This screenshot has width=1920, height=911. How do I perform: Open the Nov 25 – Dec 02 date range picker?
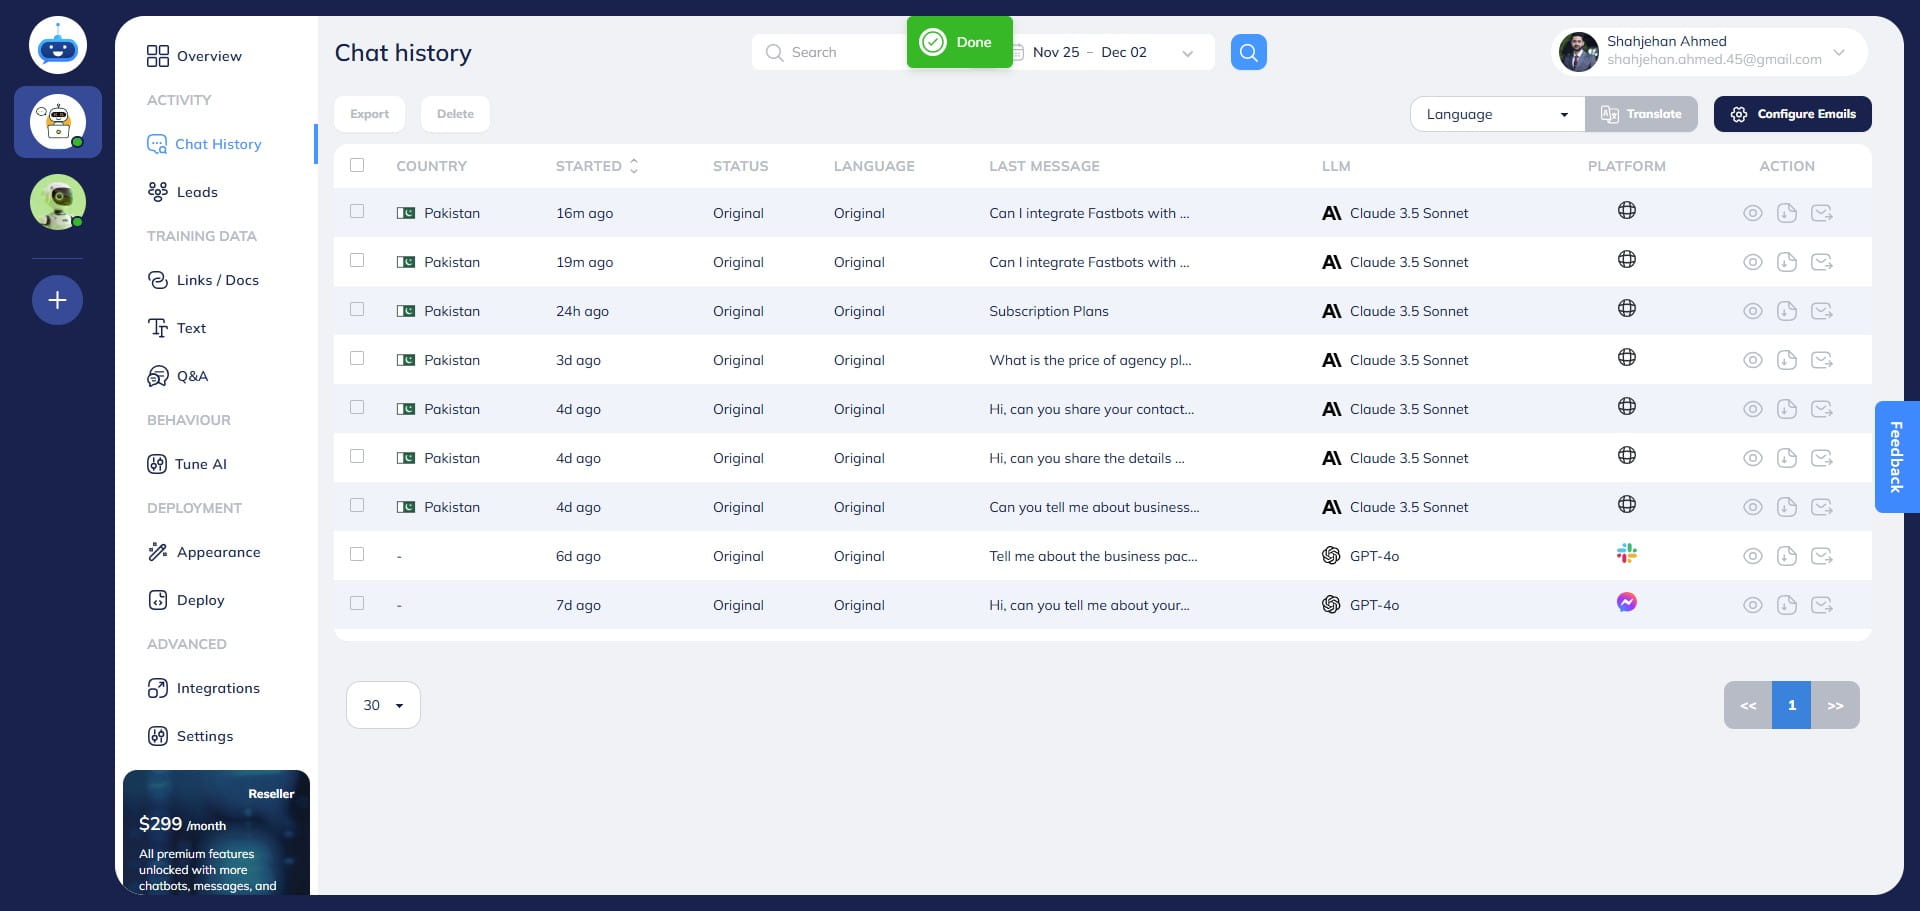pos(1110,52)
